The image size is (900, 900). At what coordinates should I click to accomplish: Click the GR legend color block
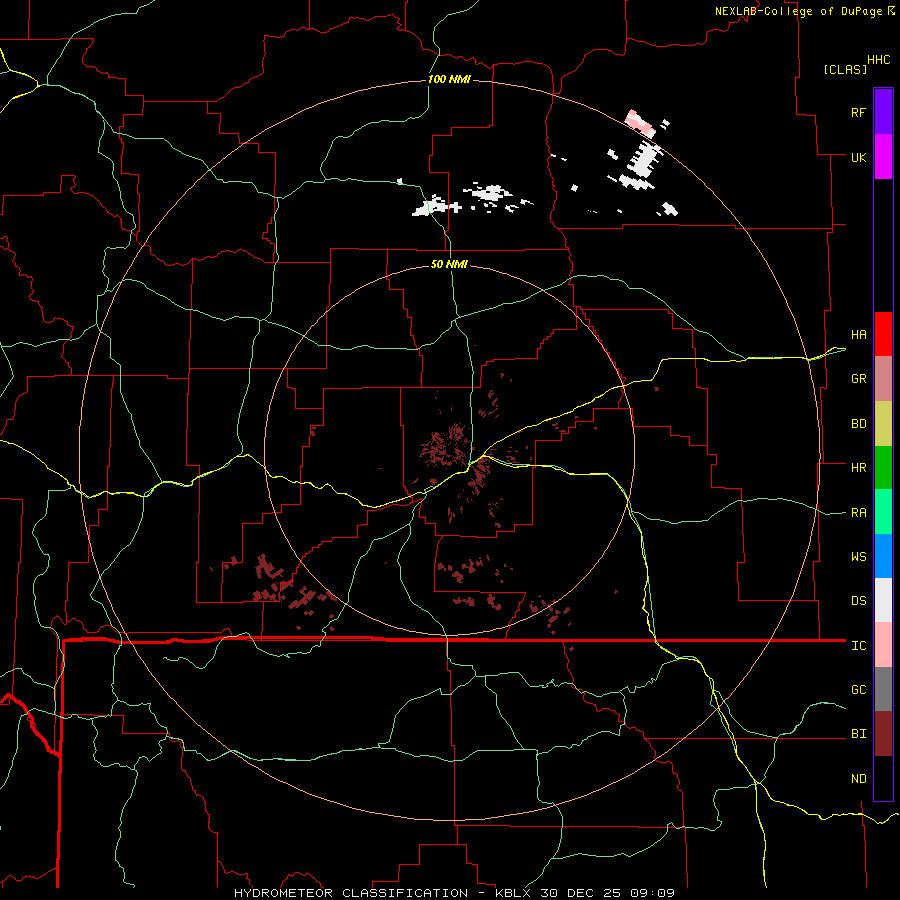(x=883, y=379)
